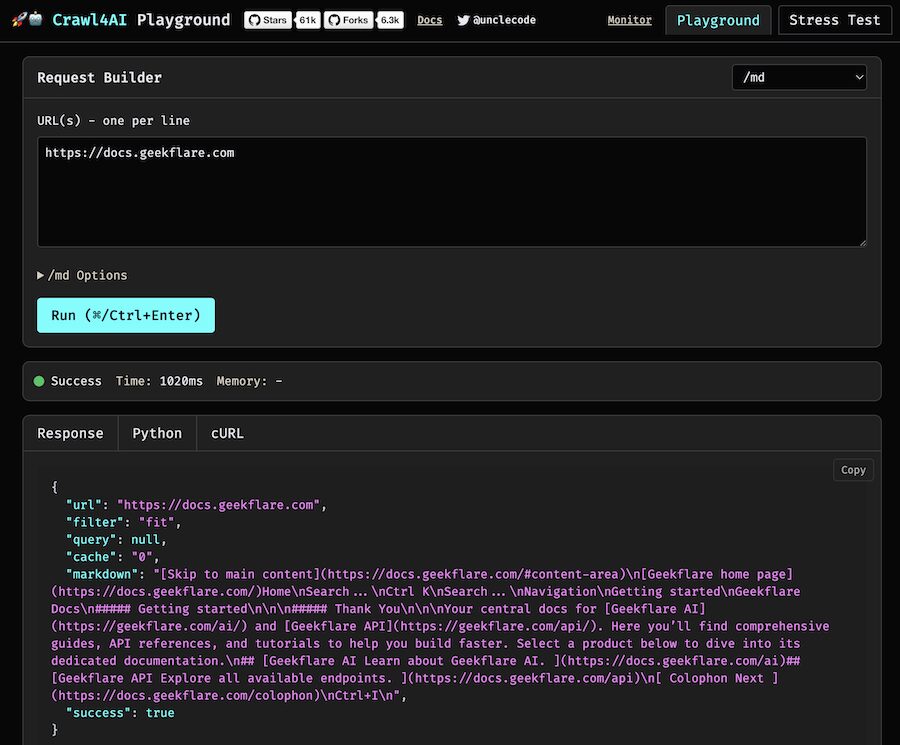The image size is (900, 745).
Task: Click the 6.3k forks count
Action: click(390, 20)
